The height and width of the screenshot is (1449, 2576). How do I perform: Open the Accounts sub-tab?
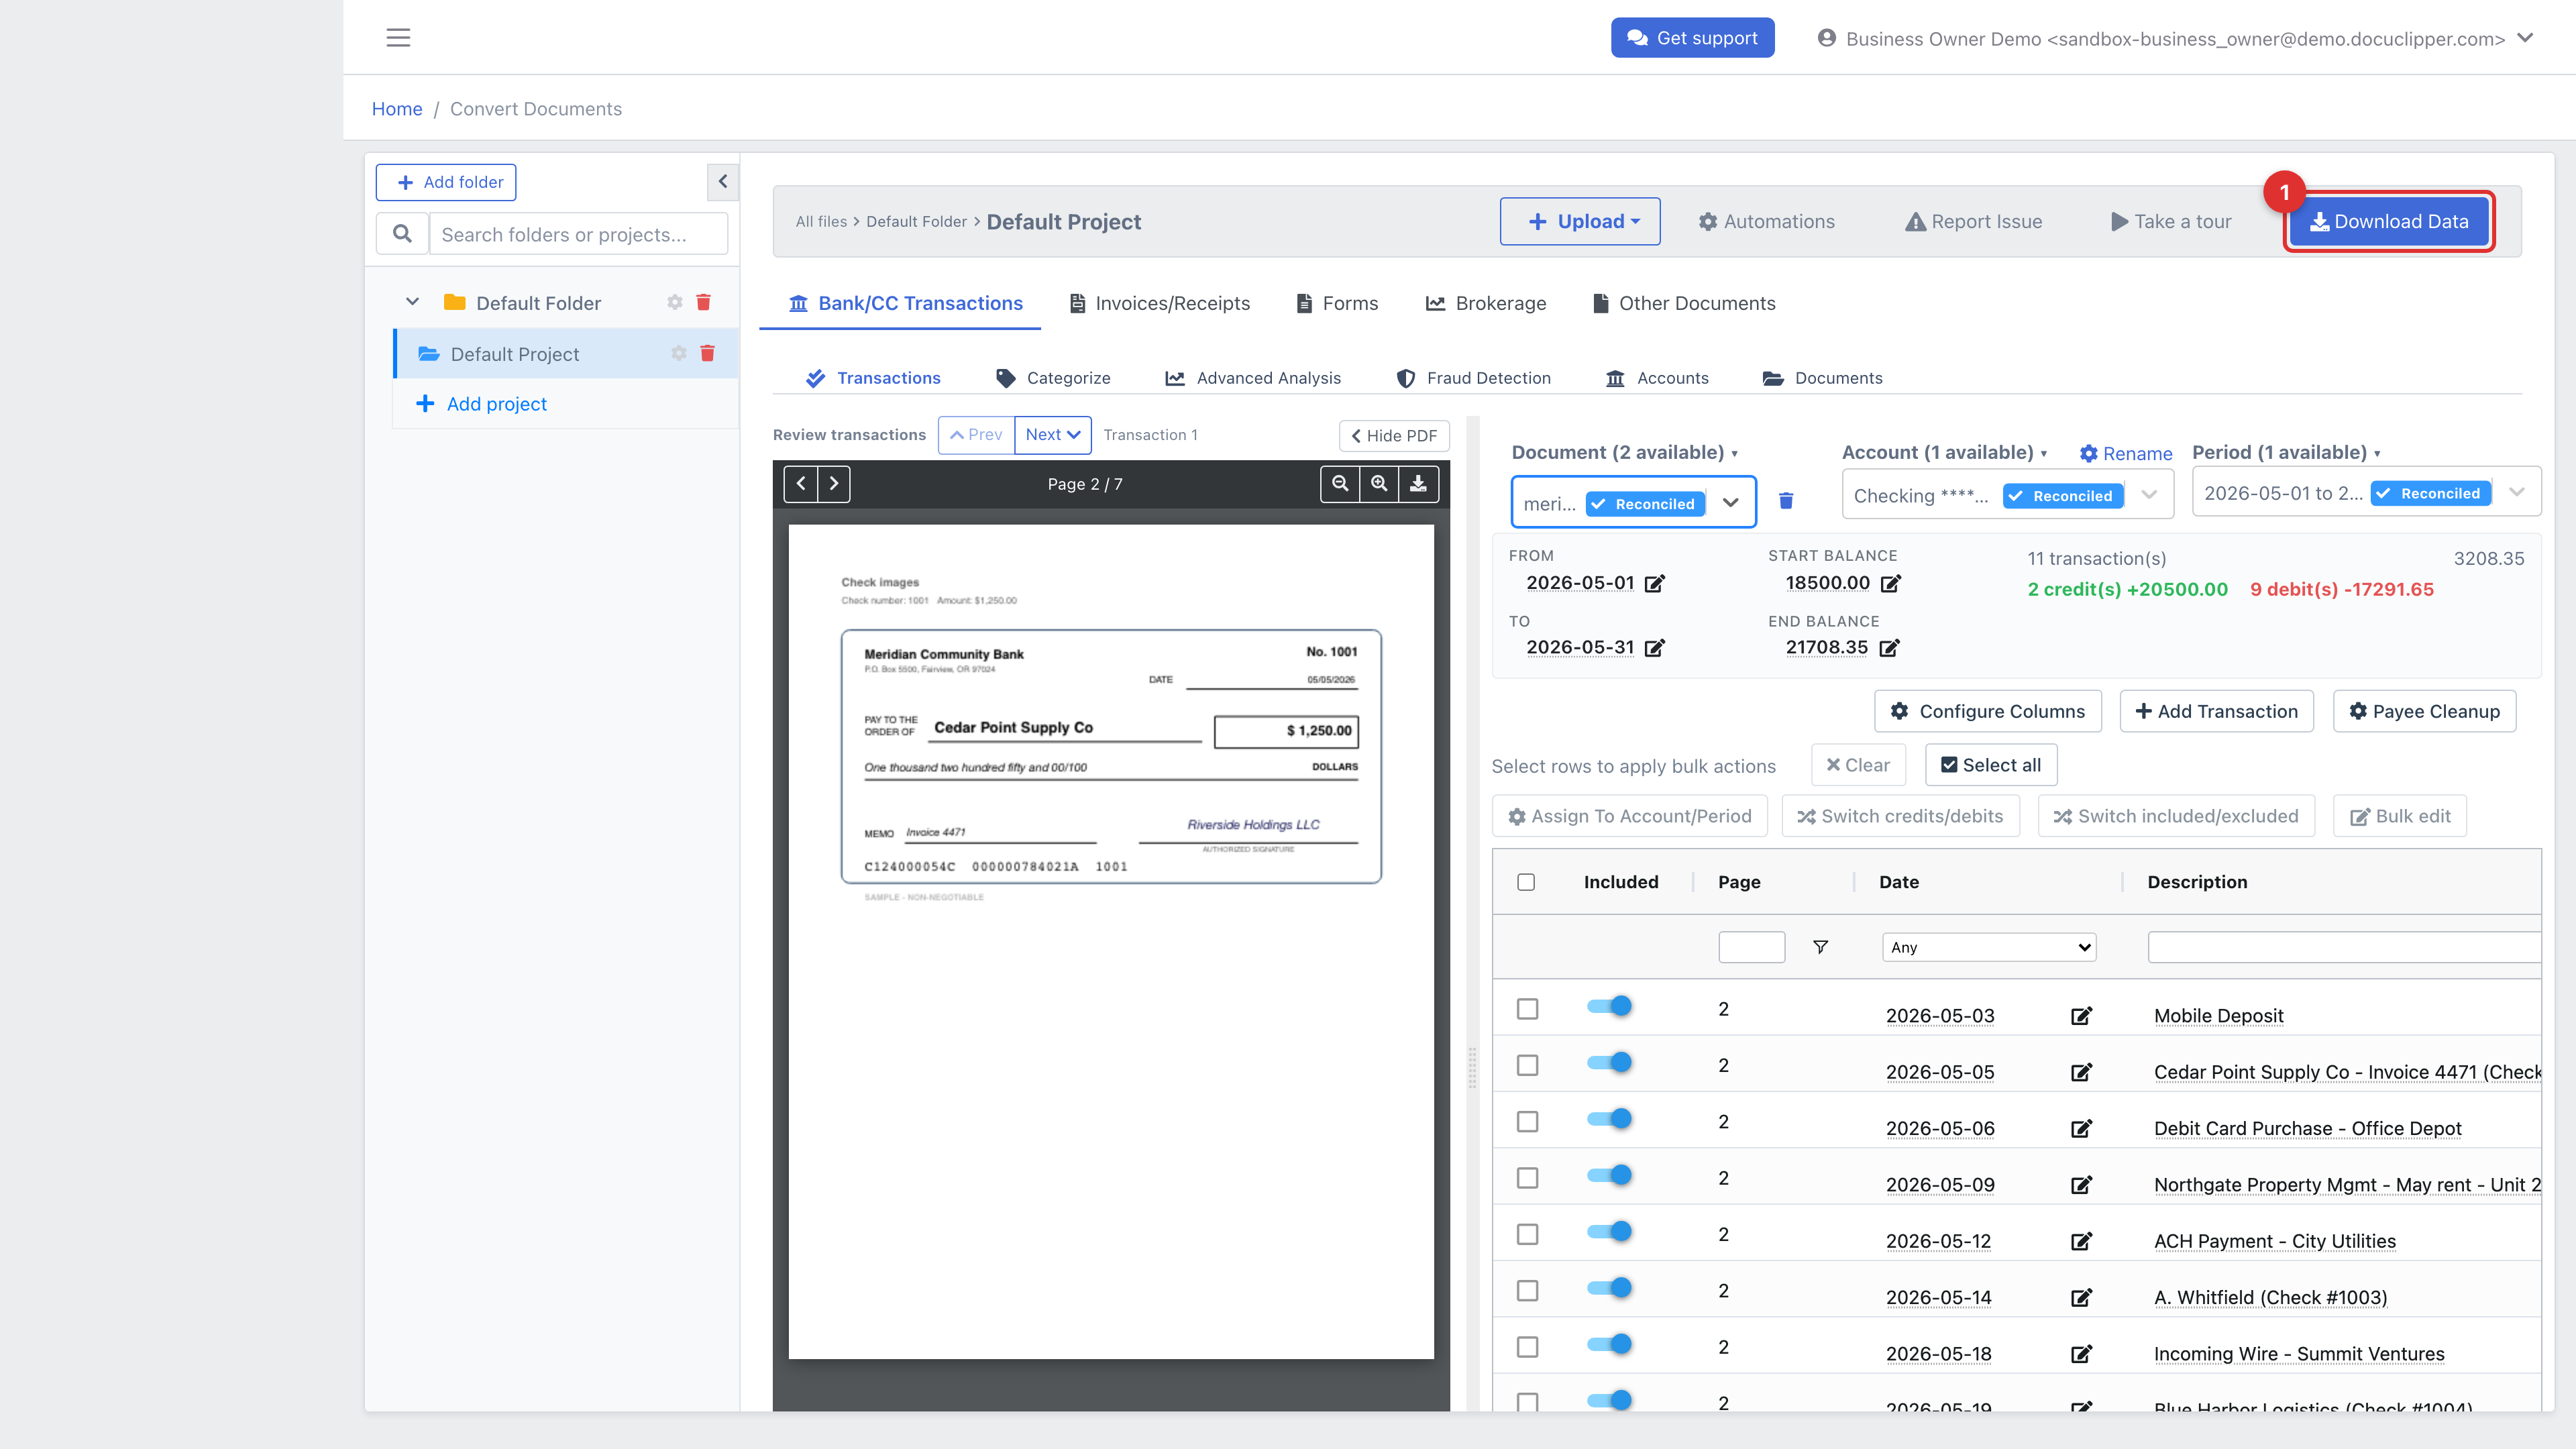(1657, 378)
